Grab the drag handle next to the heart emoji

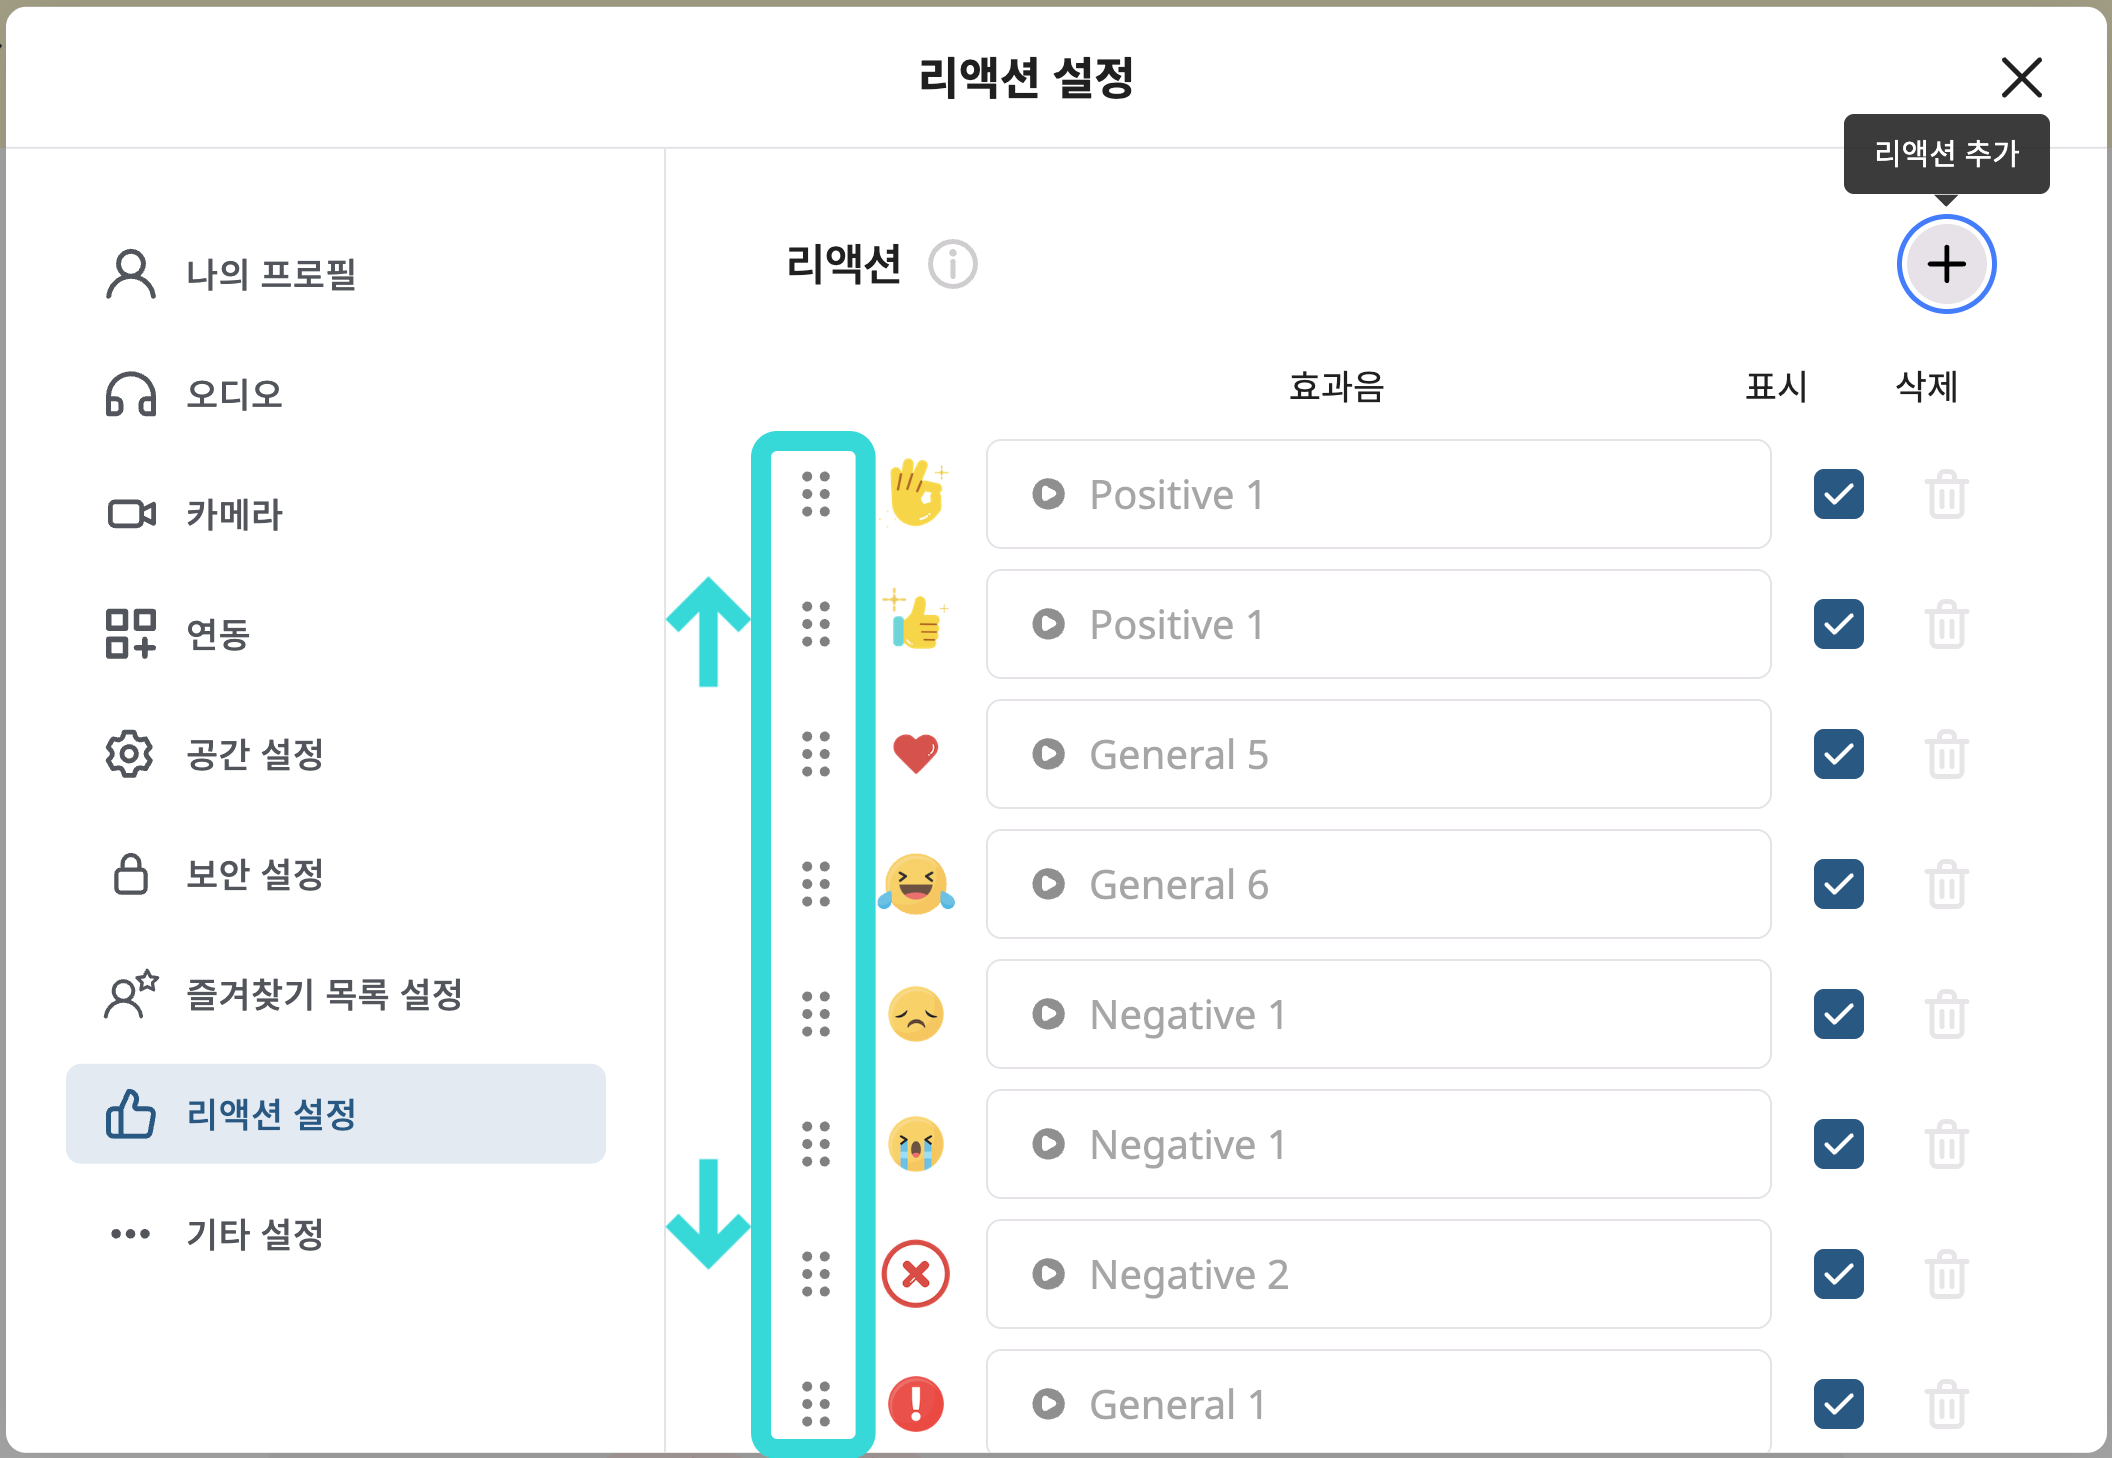(815, 755)
